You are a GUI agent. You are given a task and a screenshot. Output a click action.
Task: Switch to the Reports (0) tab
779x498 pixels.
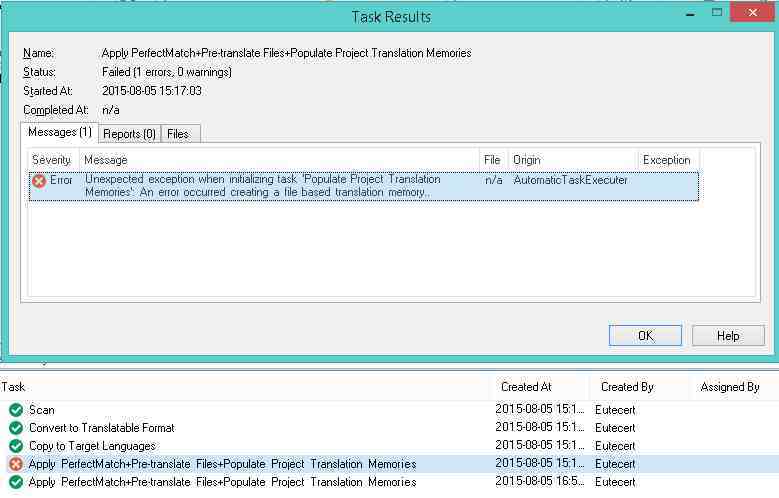(130, 133)
